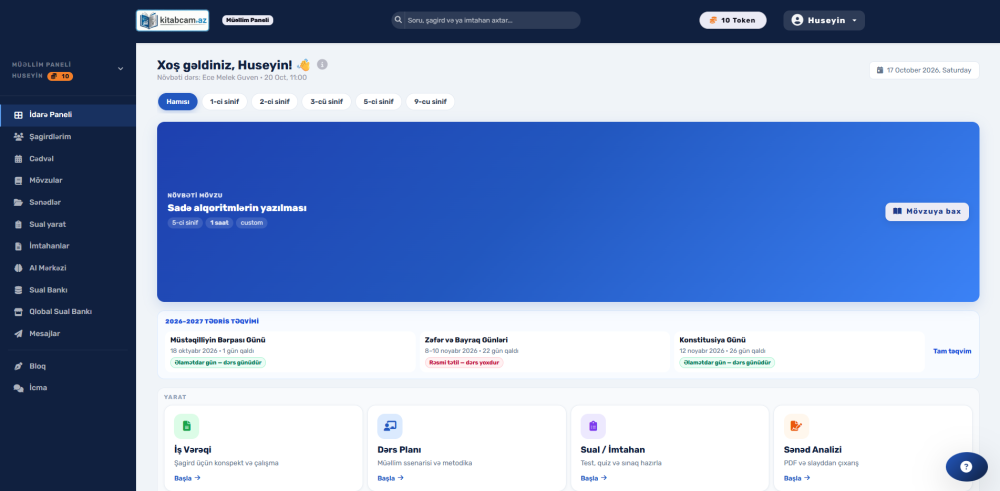Select the 1-ci sinif filter
1000x491 pixels.
click(224, 101)
